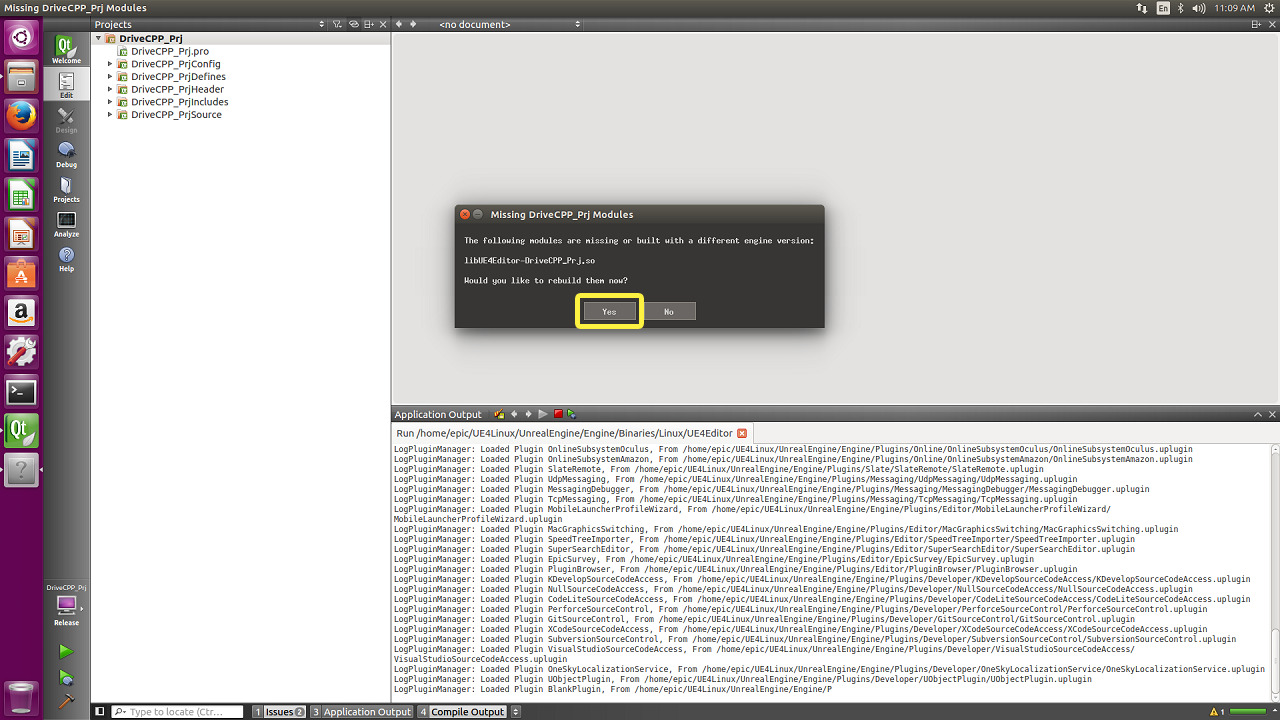Toggle the sidebar visibility button
The height and width of the screenshot is (720, 1280).
[x=99, y=712]
